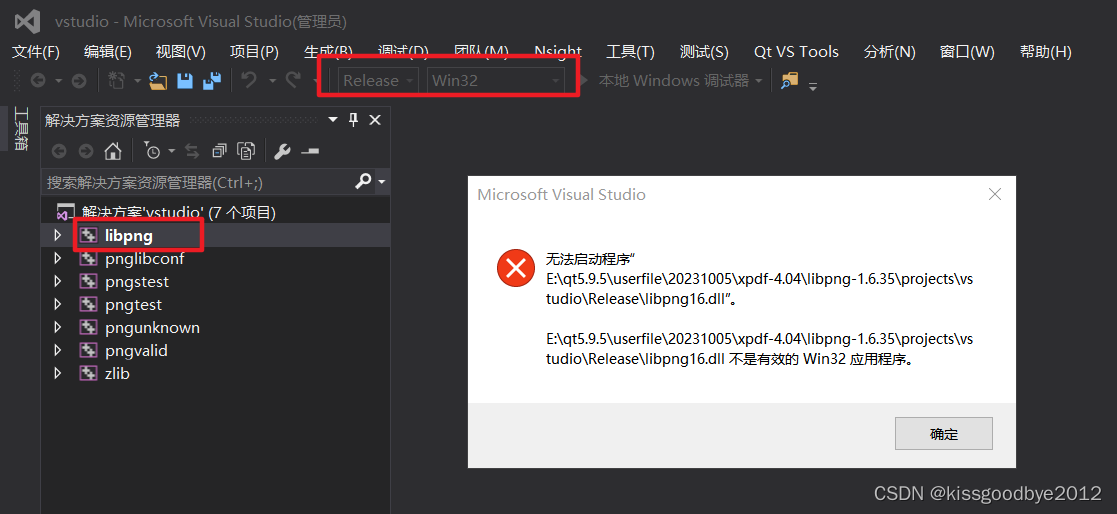
Task: Click the zlib project icon
Action: click(88, 373)
